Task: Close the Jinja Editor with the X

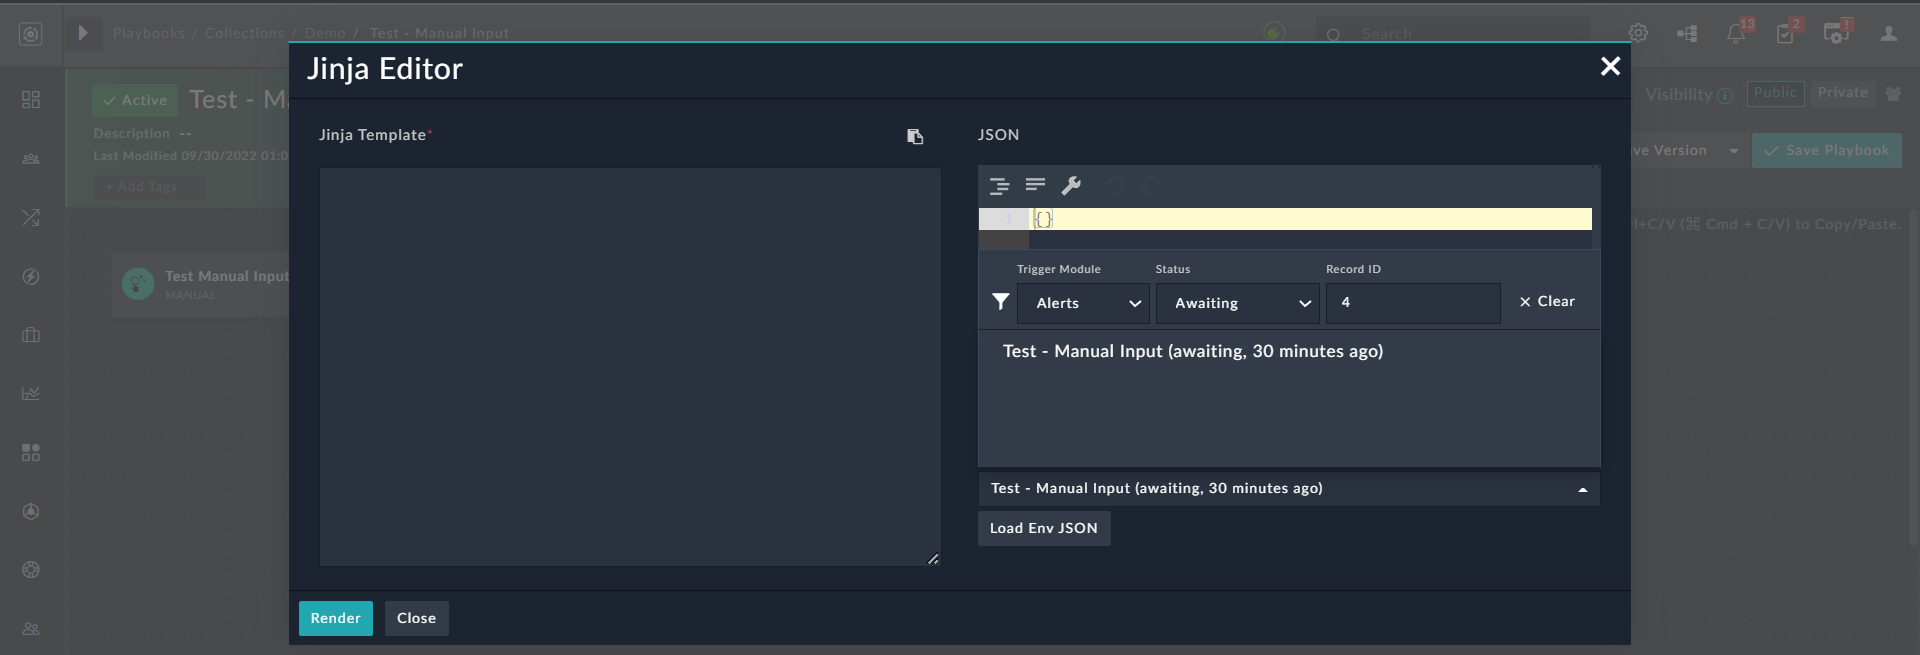Action: click(x=1610, y=66)
